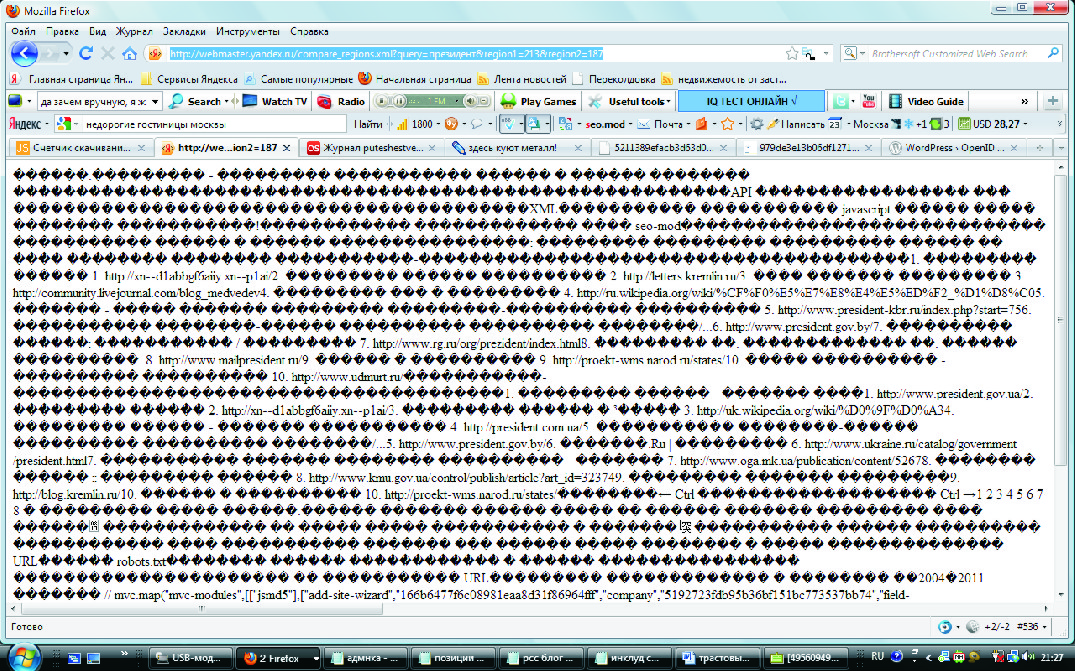The image size is (1075, 671).
Task: Open the Закладки menu
Action: point(184,32)
